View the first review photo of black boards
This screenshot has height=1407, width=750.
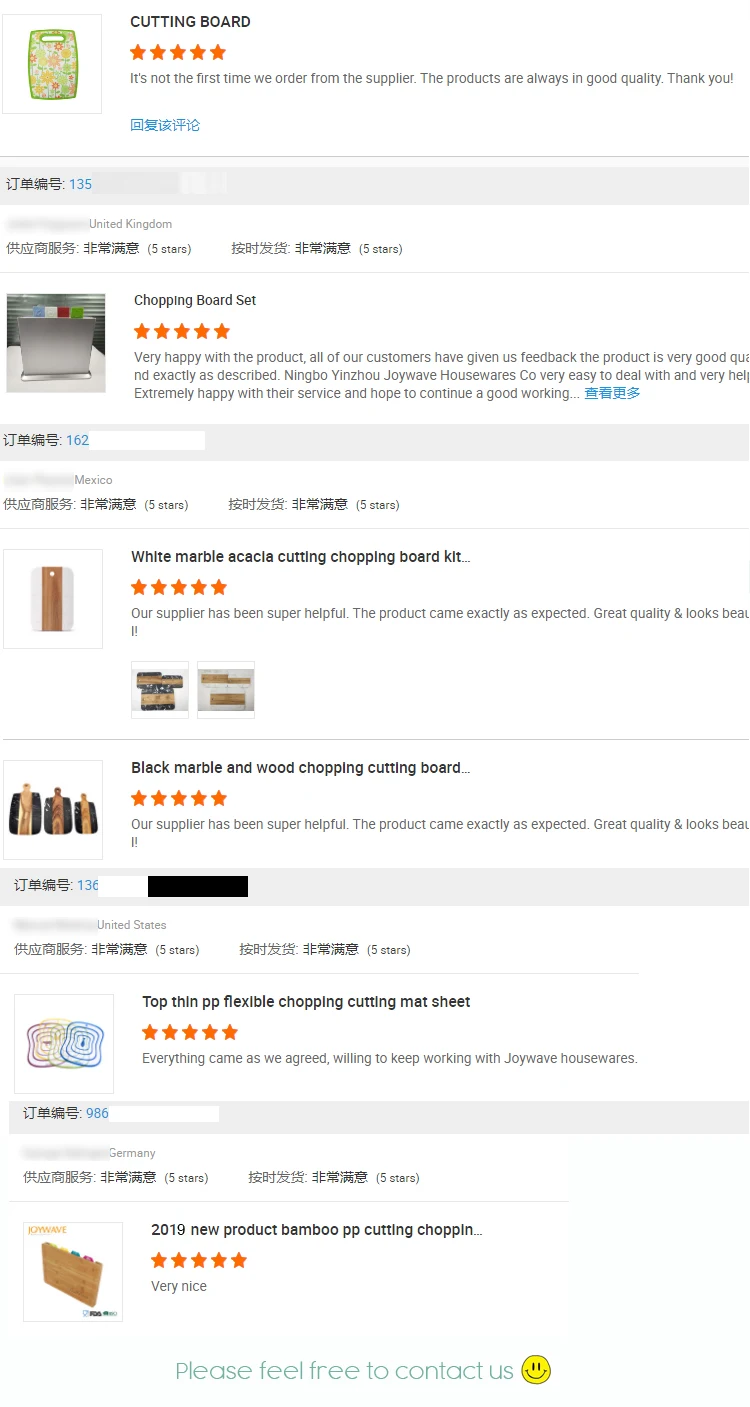pyautogui.click(x=160, y=690)
